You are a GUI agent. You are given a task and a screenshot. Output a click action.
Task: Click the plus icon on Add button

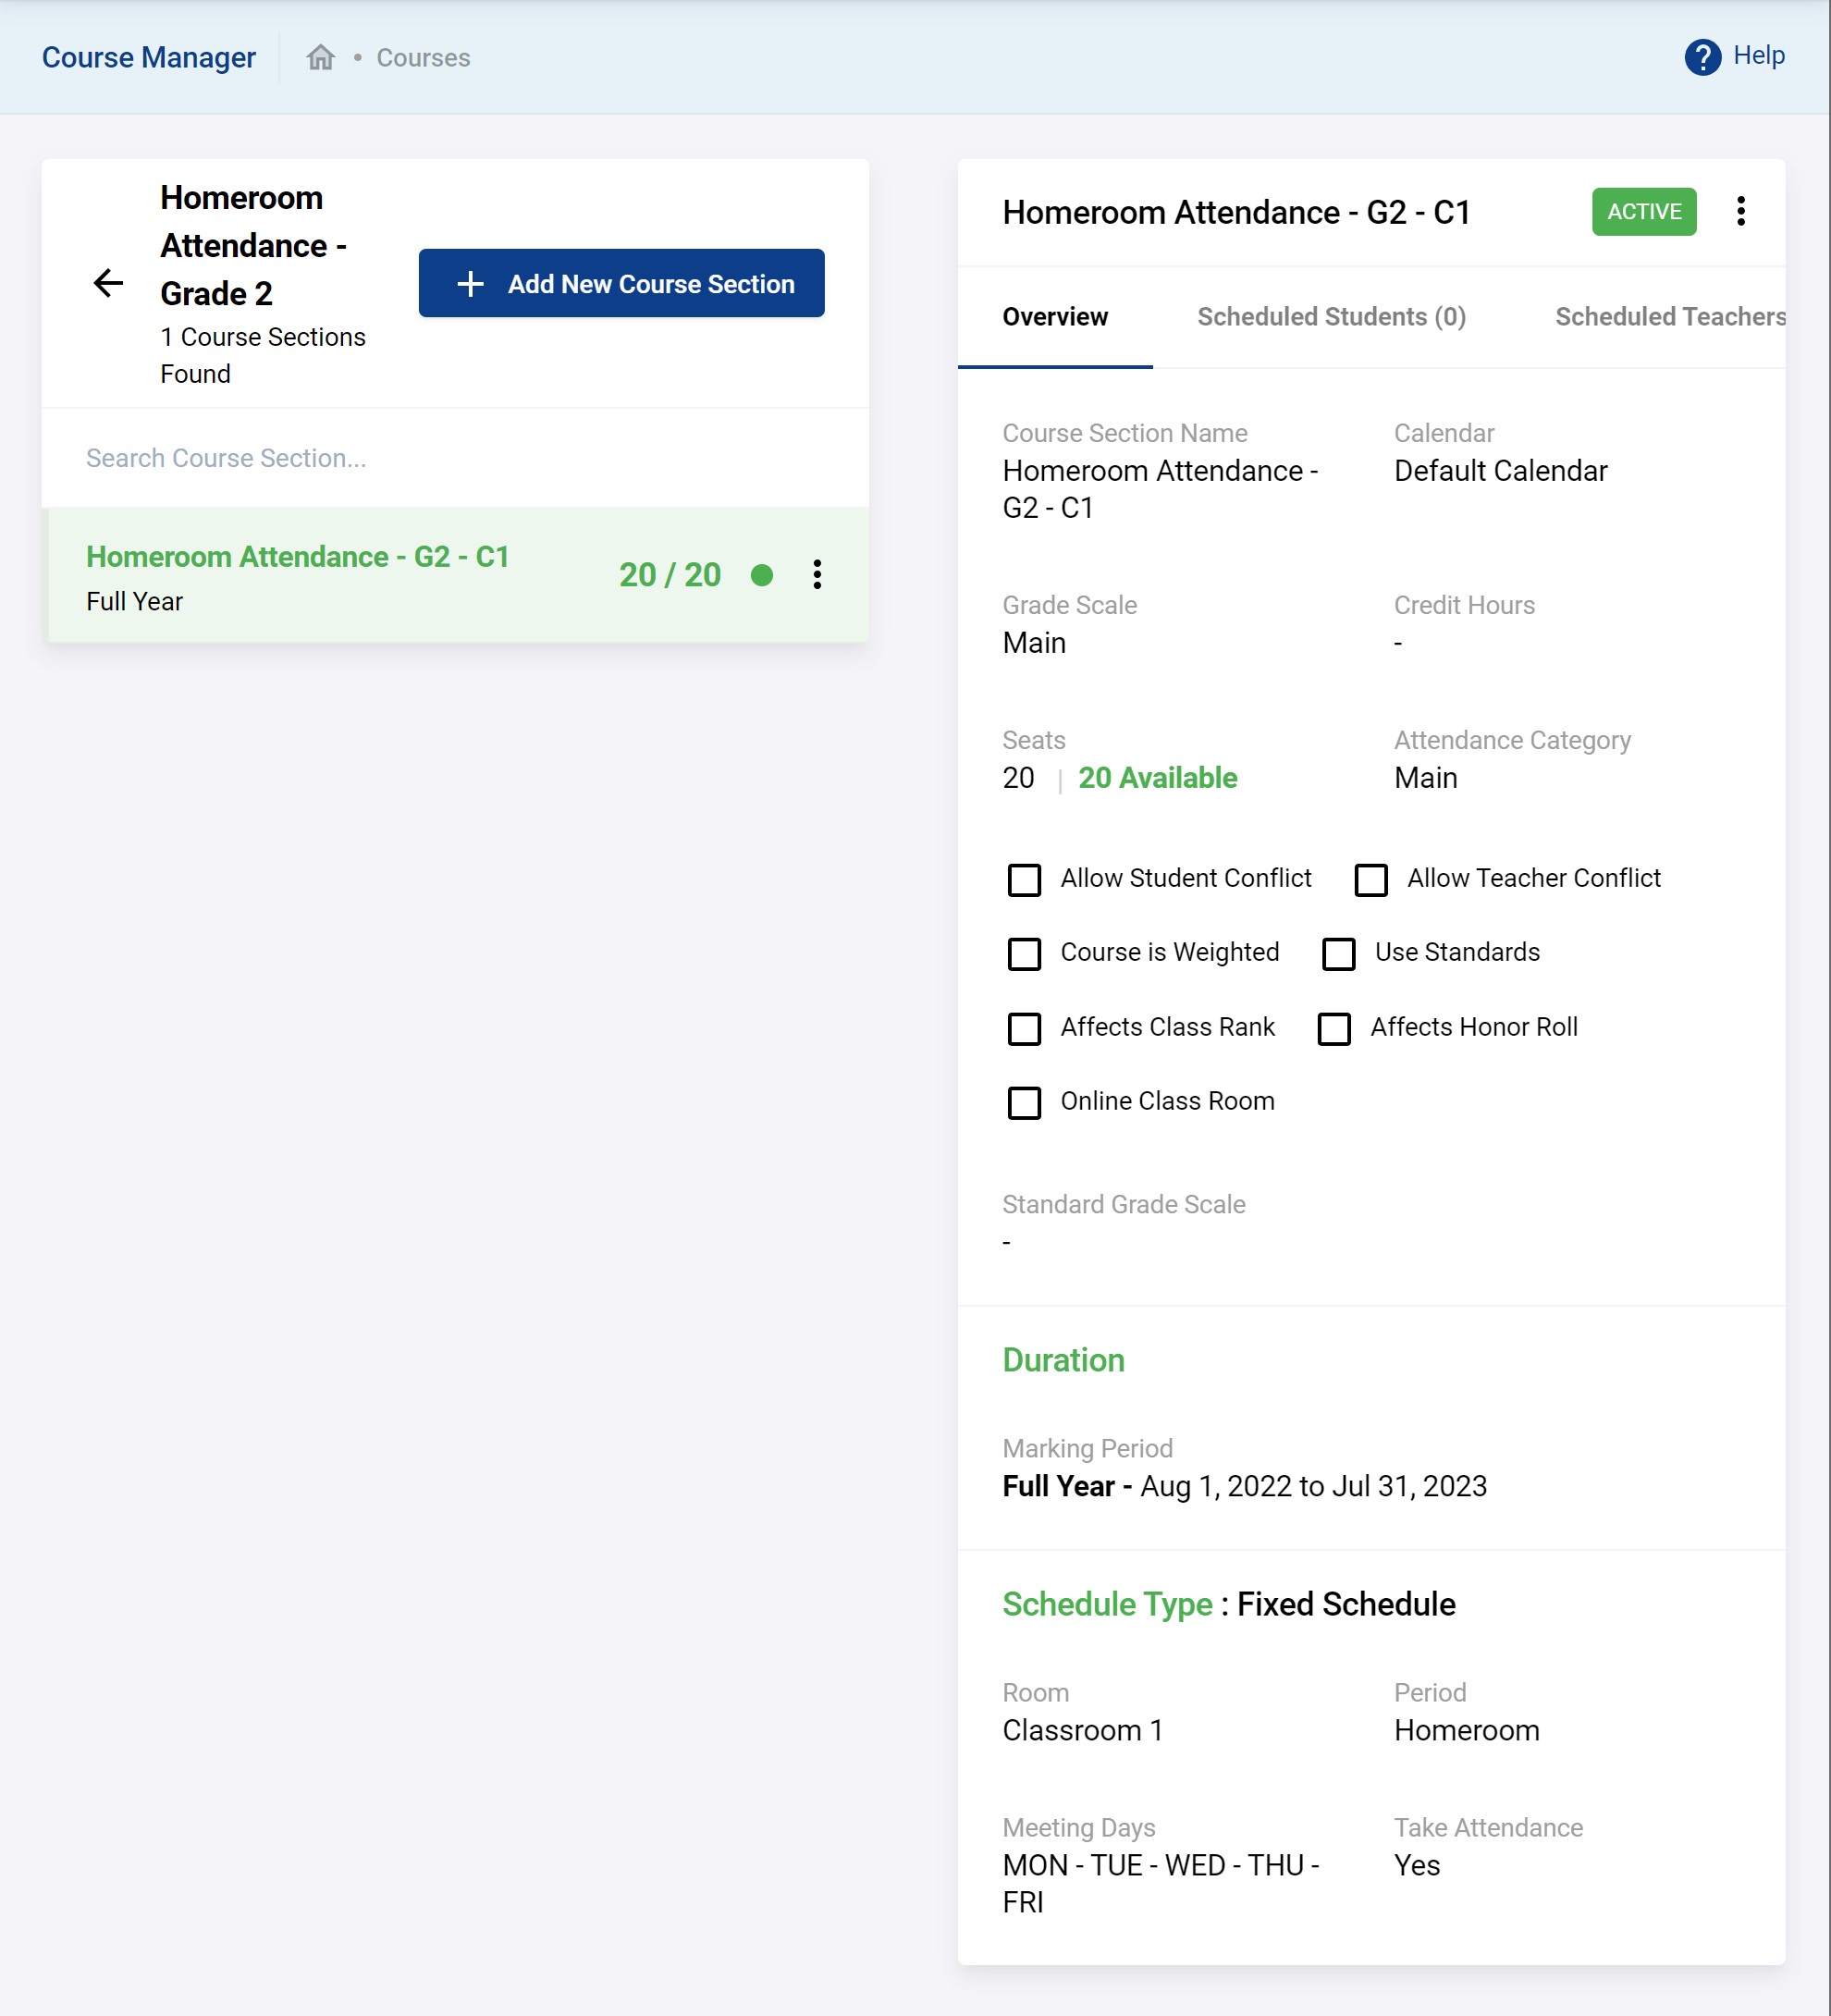click(x=470, y=284)
